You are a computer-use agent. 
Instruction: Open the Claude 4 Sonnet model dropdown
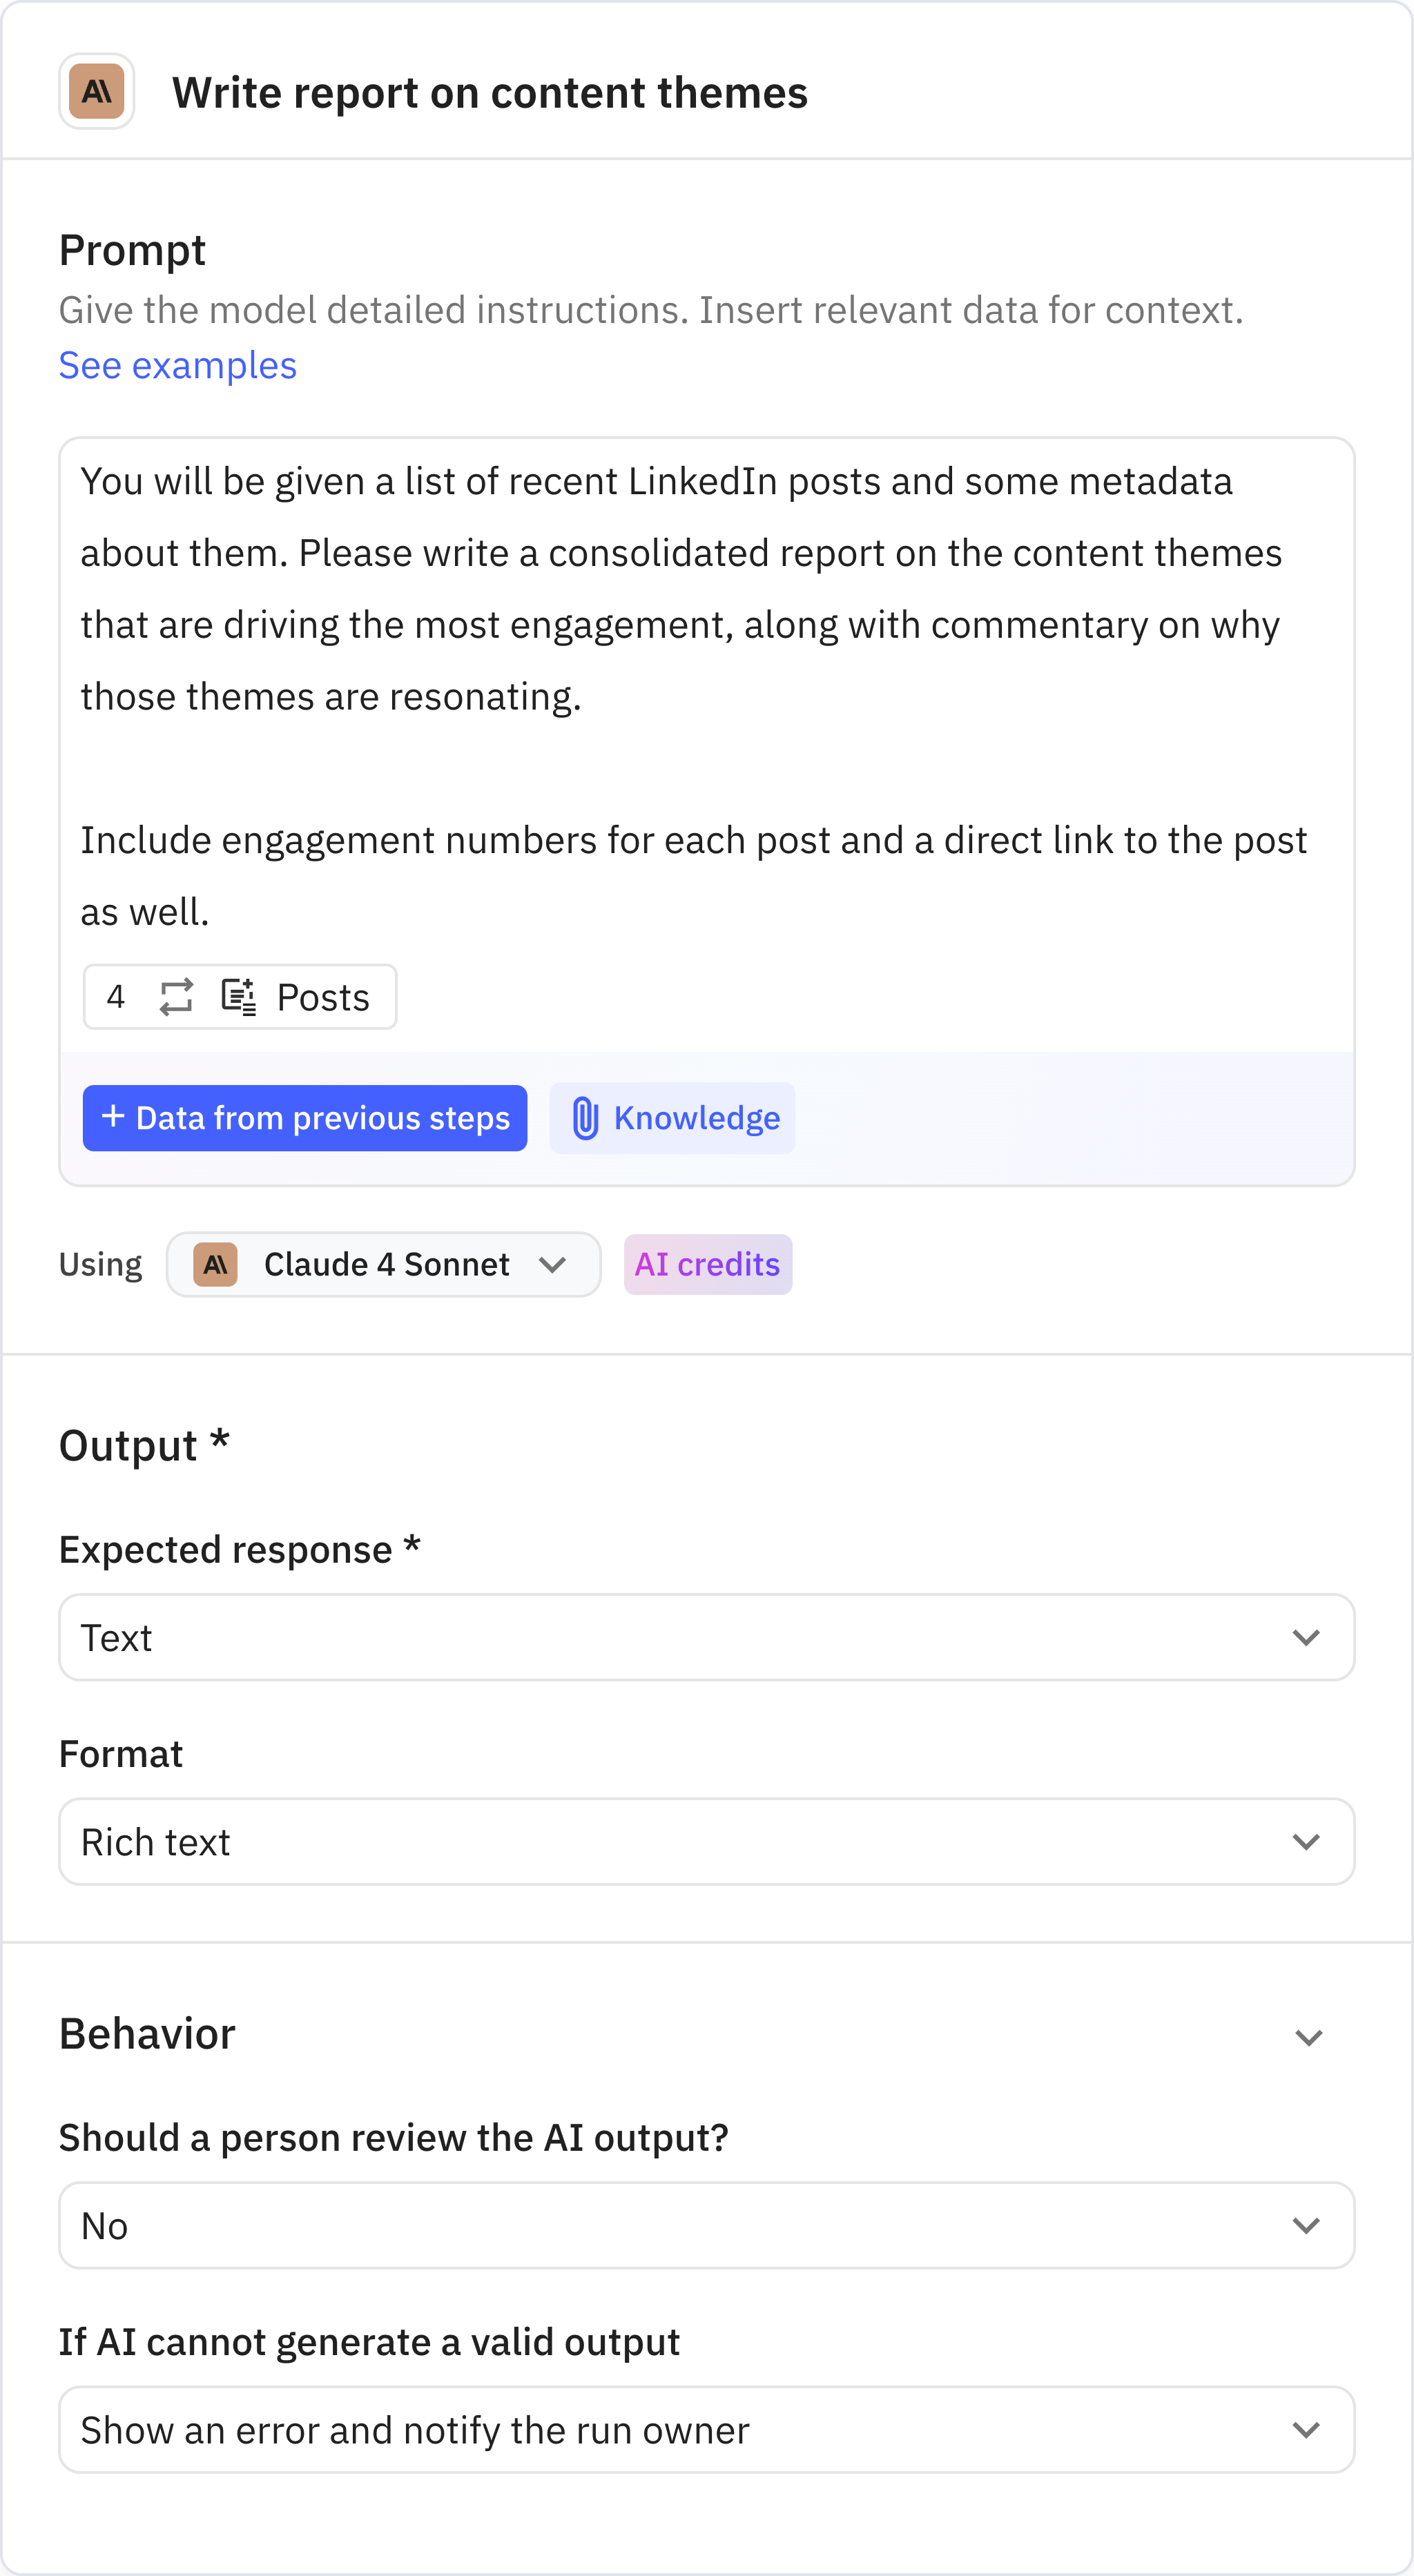tap(384, 1264)
